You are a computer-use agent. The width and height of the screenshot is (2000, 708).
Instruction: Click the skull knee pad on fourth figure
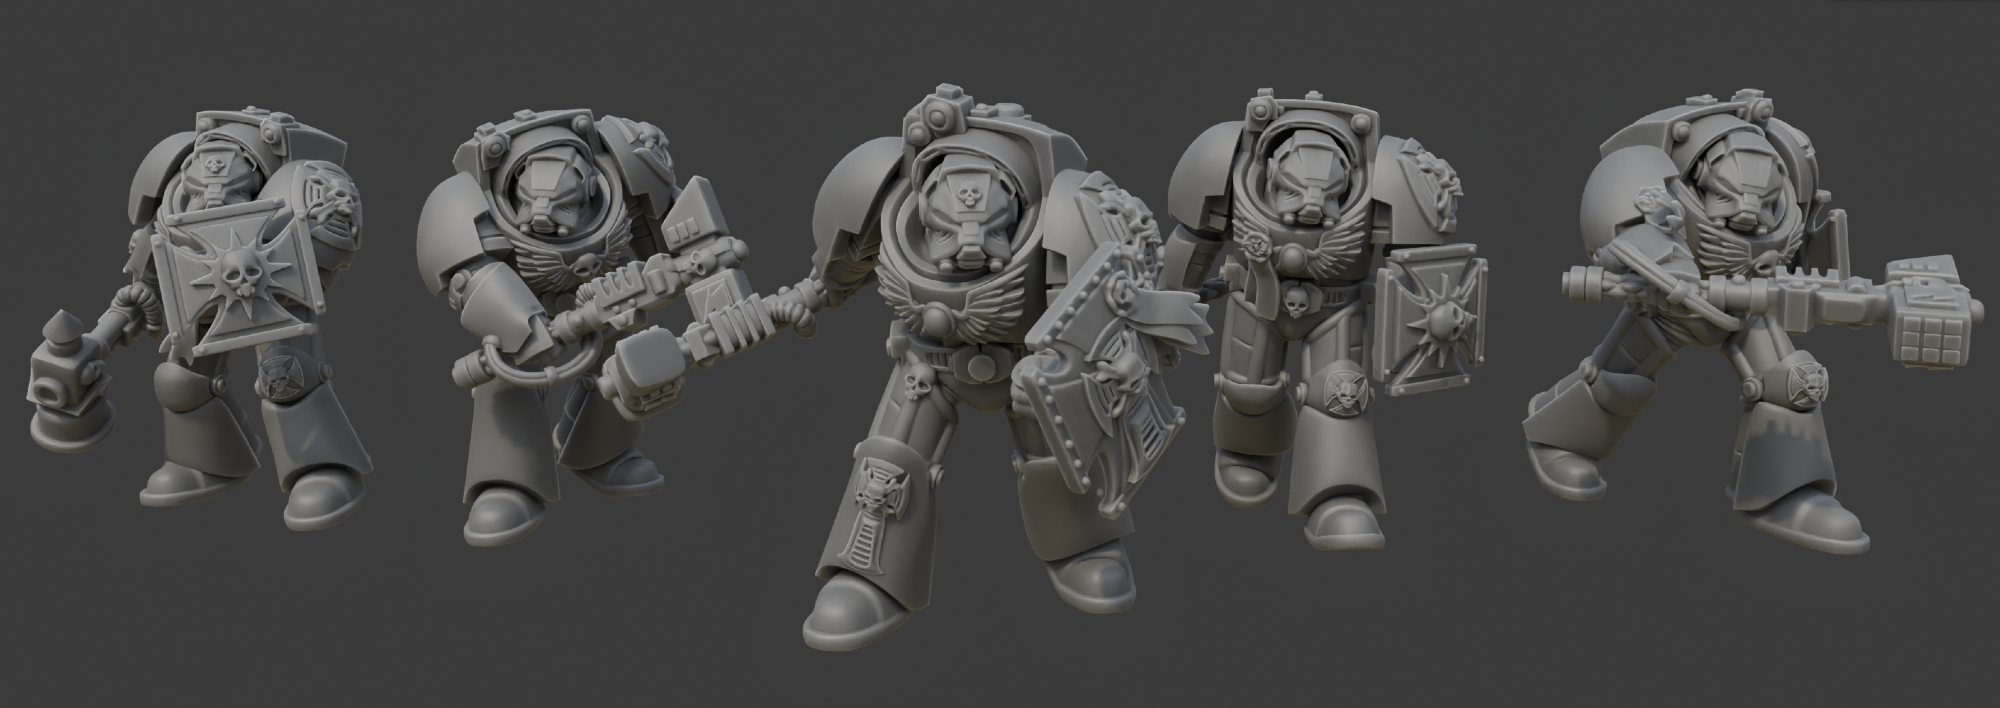(1345, 390)
